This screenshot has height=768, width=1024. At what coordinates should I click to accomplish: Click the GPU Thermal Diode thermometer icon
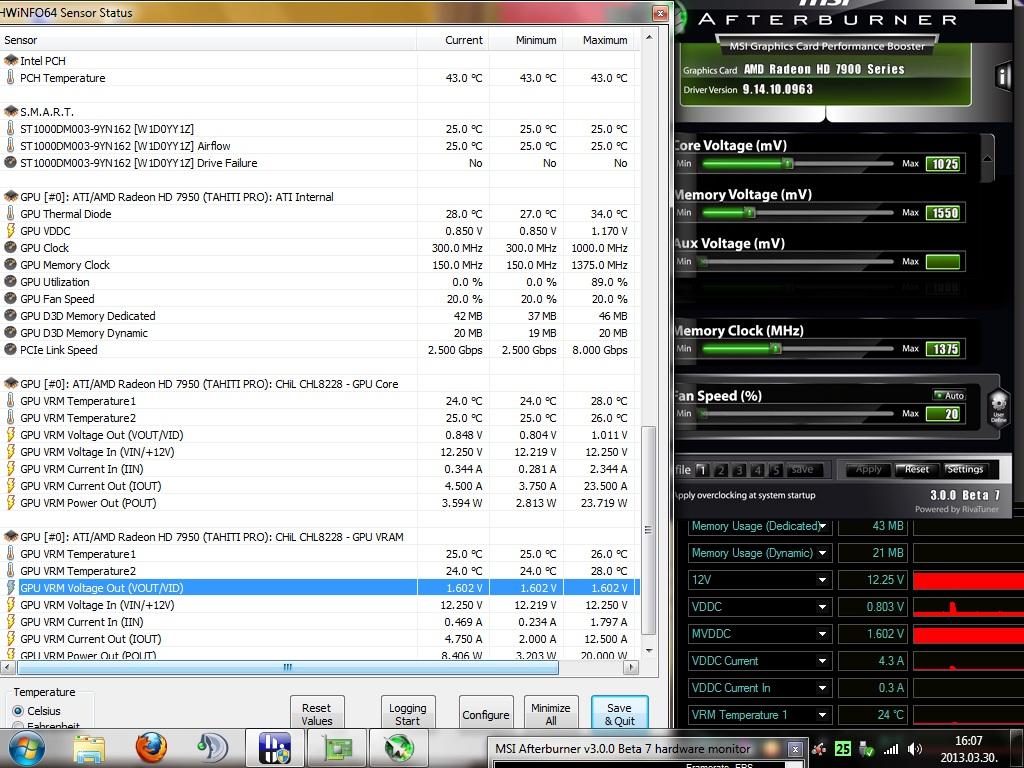[x=10, y=214]
